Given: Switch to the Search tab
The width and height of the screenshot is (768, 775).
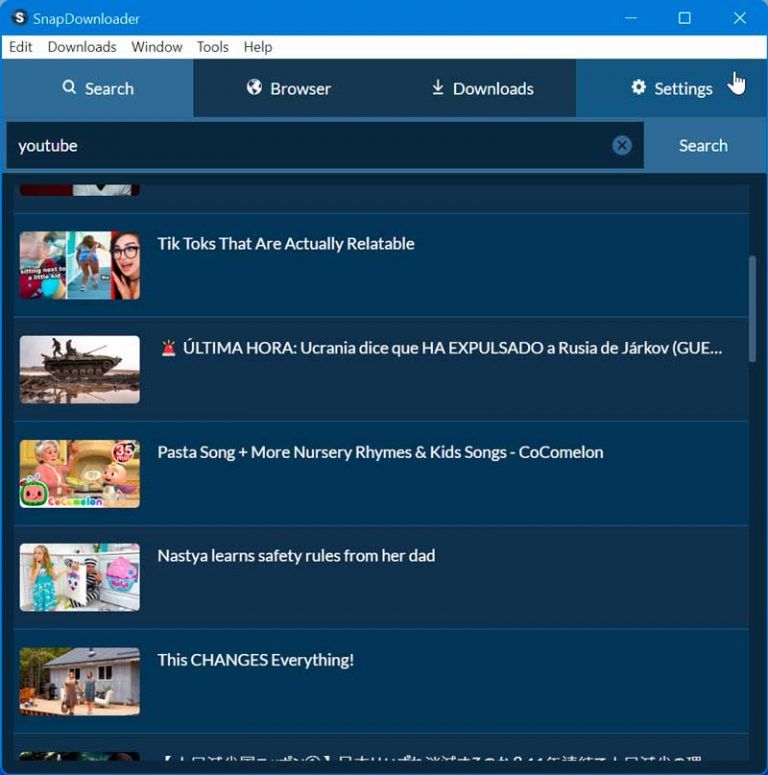Looking at the screenshot, I should [x=98, y=88].
